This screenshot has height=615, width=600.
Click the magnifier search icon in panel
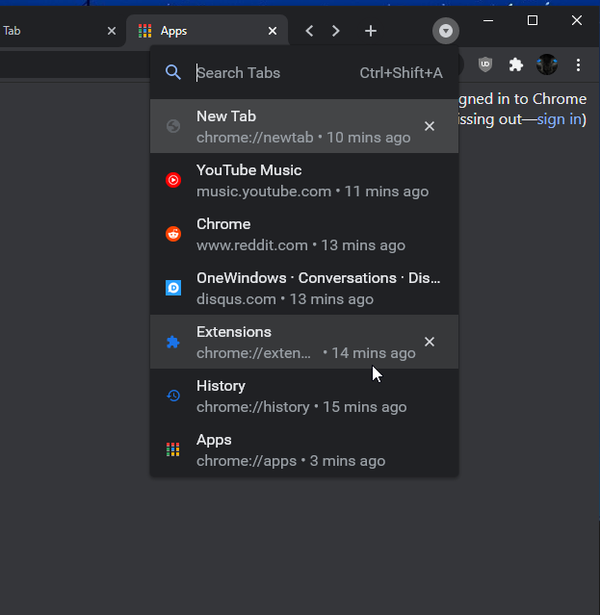pyautogui.click(x=173, y=73)
